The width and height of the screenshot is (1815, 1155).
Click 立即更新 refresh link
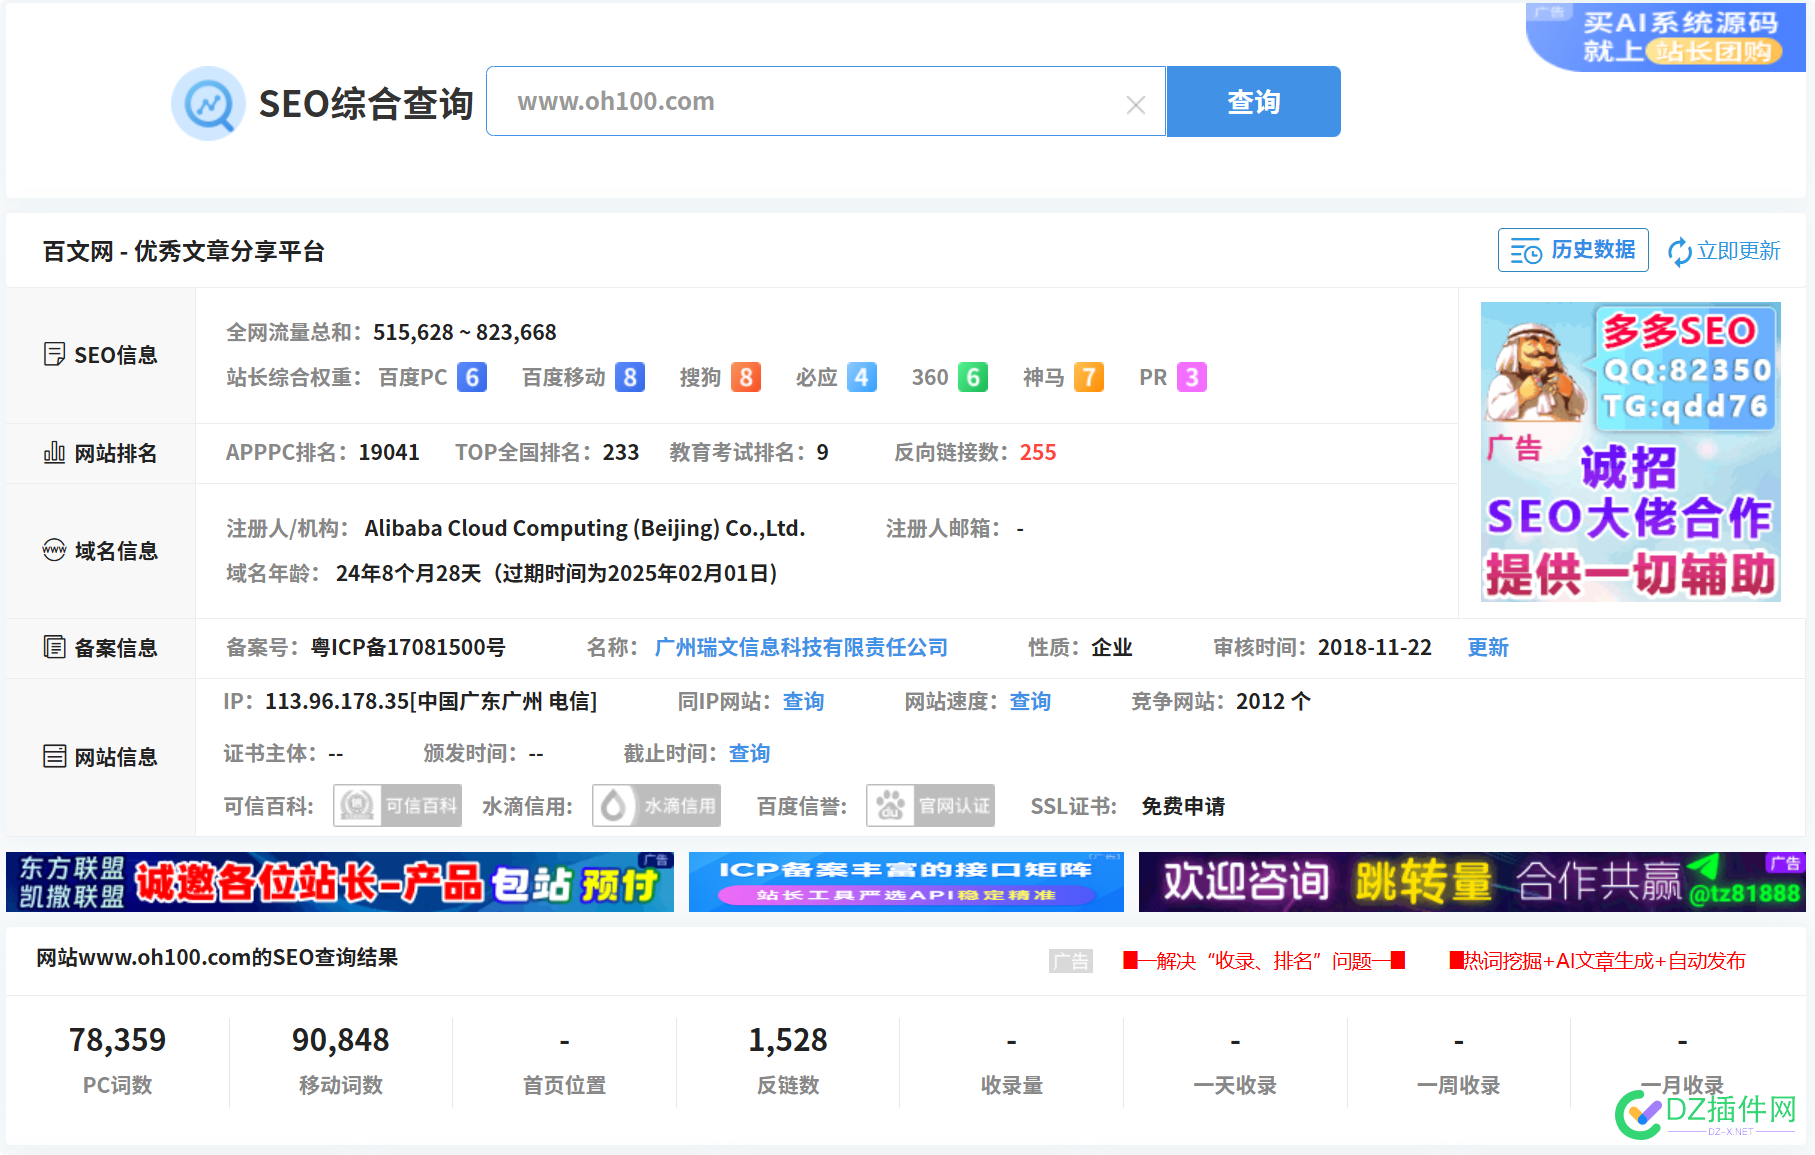[1725, 251]
